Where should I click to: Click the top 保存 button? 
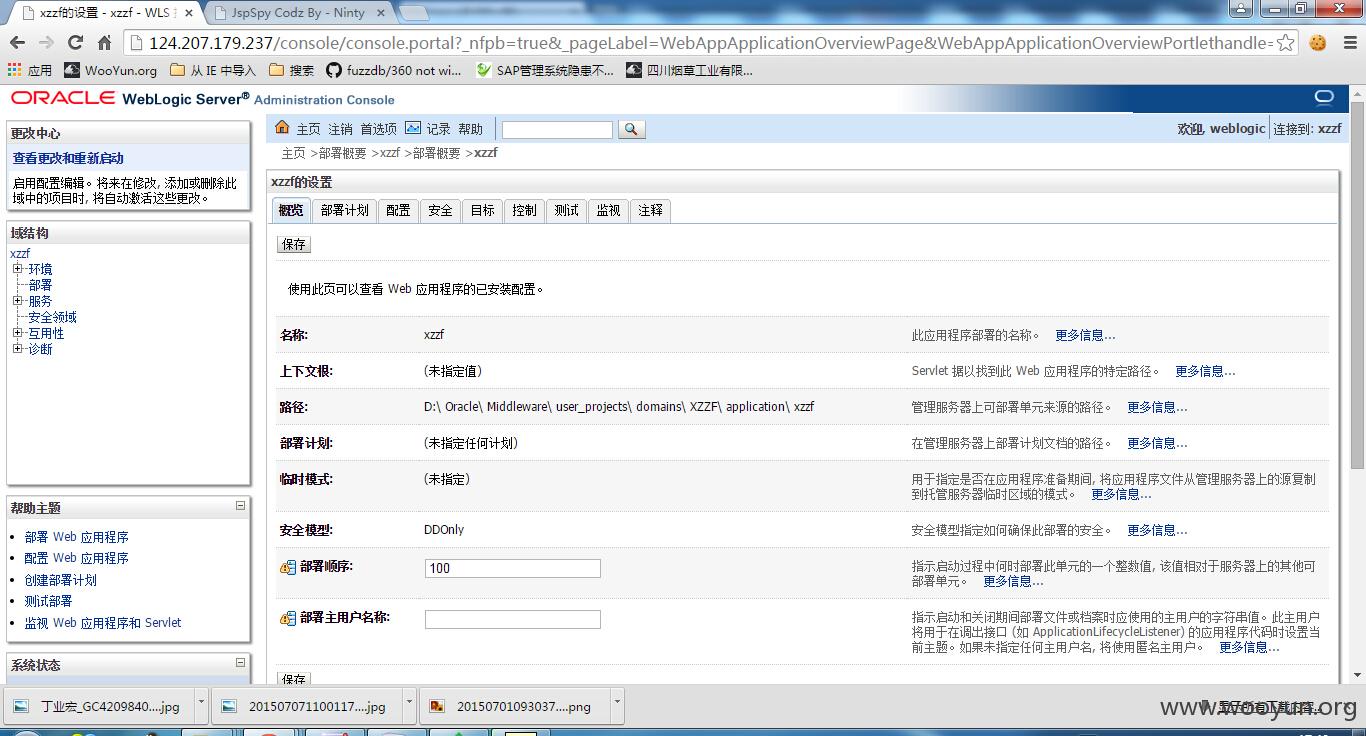click(294, 244)
